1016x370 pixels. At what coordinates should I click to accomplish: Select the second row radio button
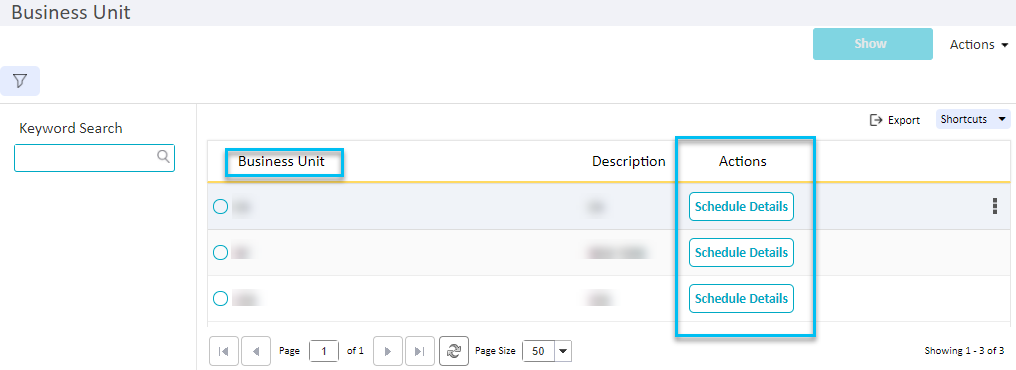pos(220,252)
